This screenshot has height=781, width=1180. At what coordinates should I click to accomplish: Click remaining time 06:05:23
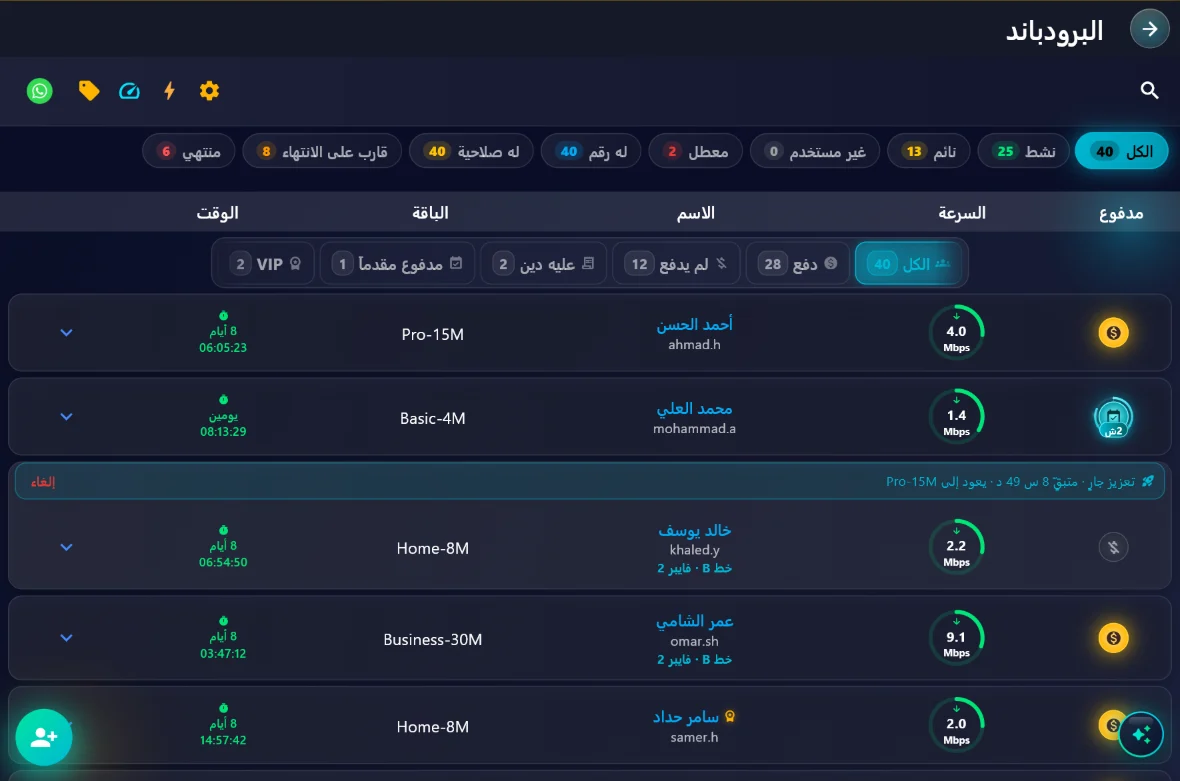tap(223, 348)
